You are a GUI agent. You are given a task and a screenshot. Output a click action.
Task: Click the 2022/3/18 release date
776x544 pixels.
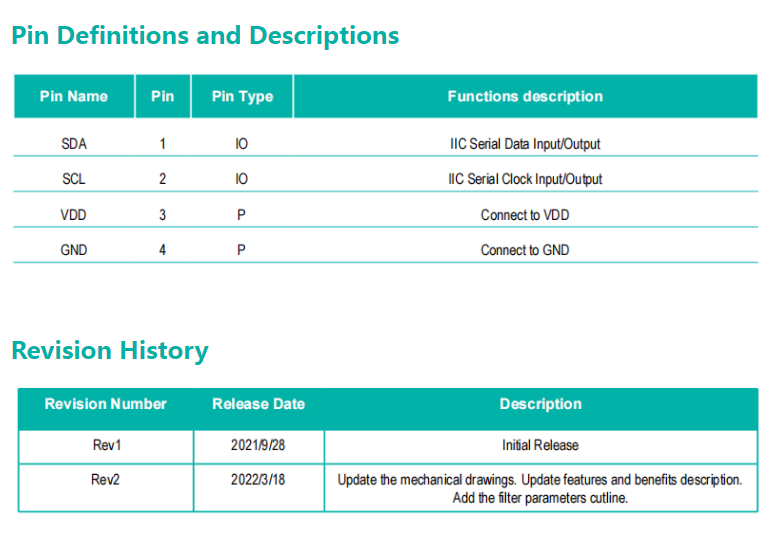tap(258, 480)
